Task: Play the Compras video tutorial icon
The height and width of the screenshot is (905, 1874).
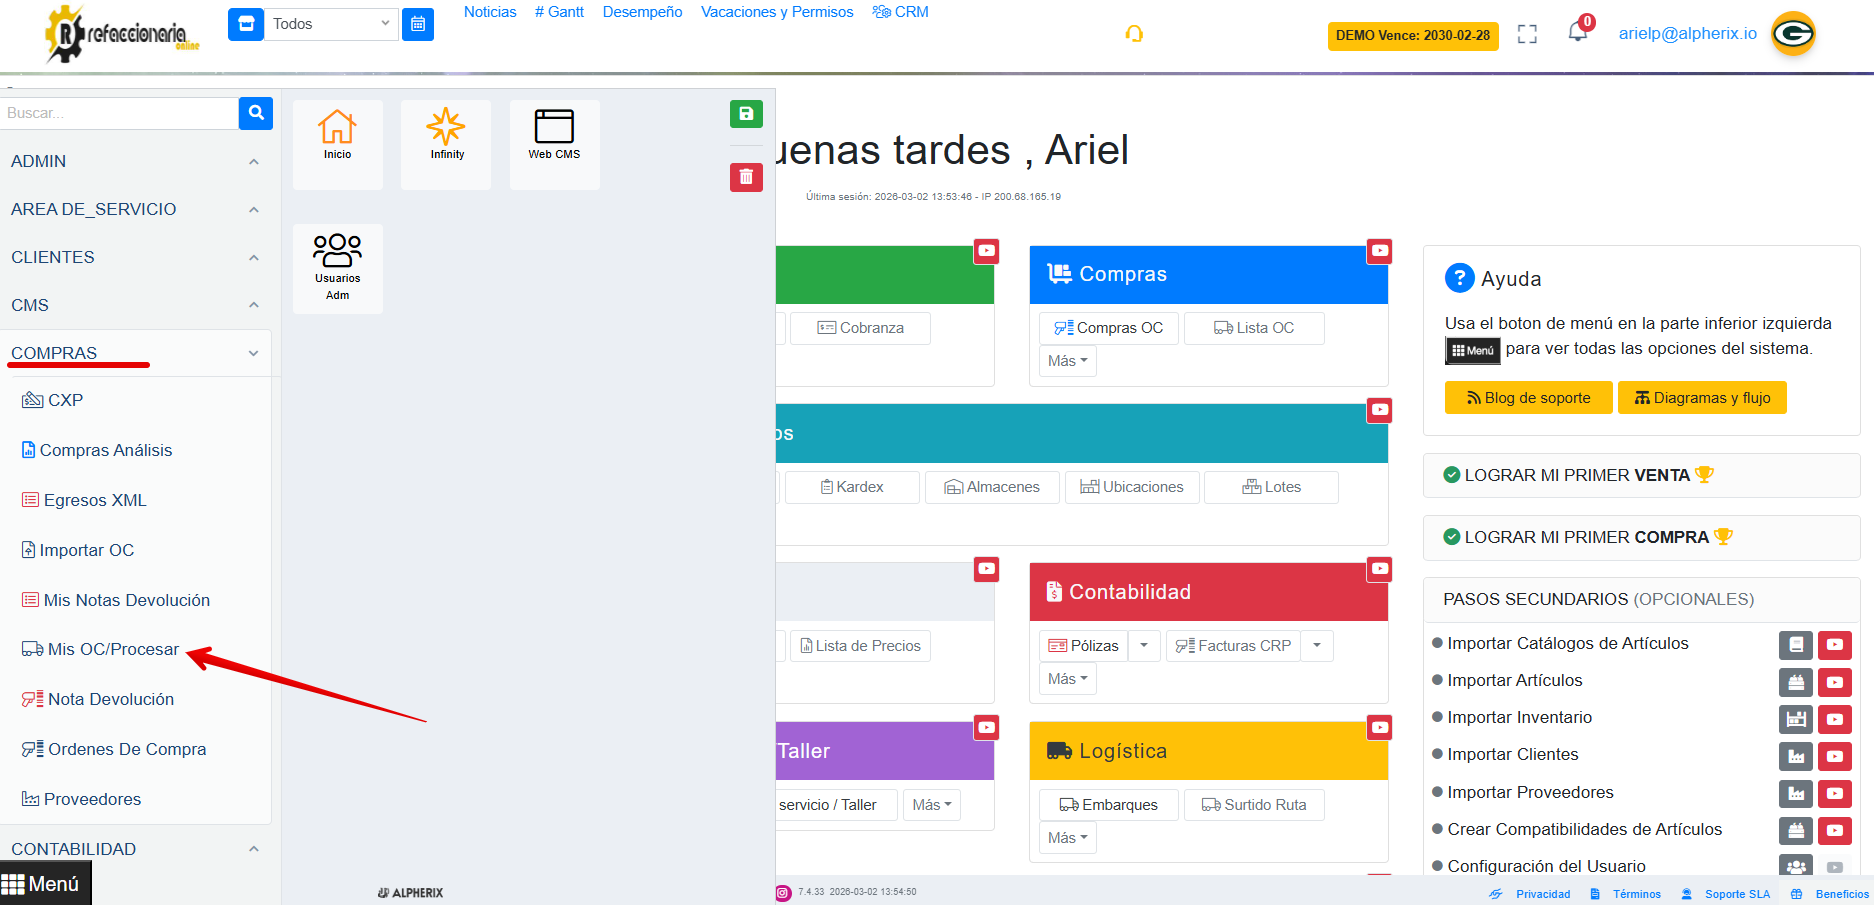Action: point(1380,251)
